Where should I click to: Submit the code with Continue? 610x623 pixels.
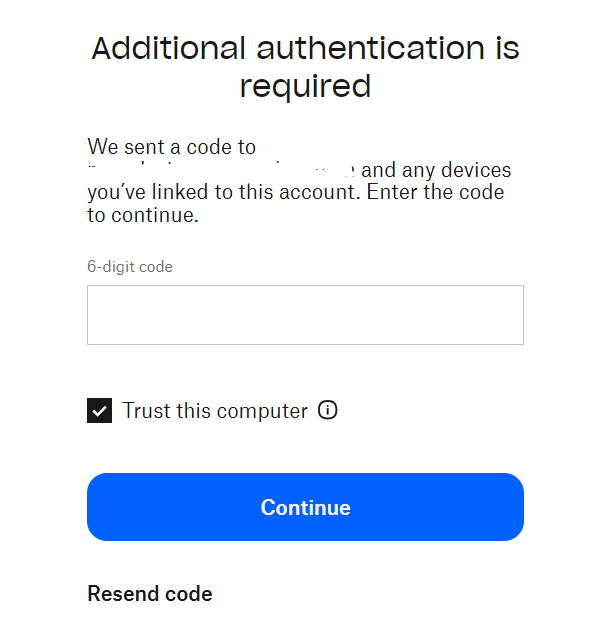pos(305,507)
